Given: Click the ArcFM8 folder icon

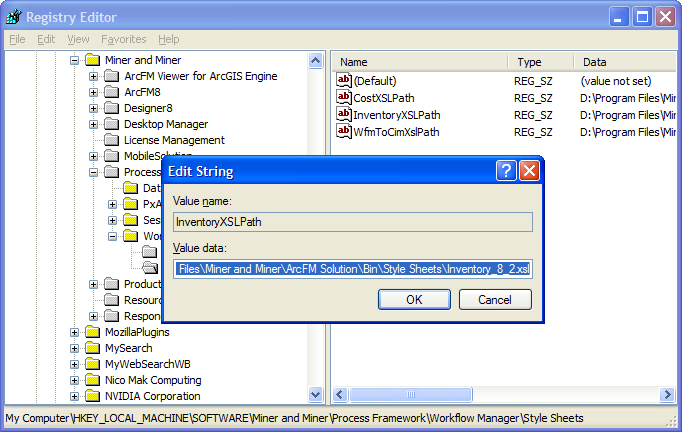Looking at the screenshot, I should 111,92.
